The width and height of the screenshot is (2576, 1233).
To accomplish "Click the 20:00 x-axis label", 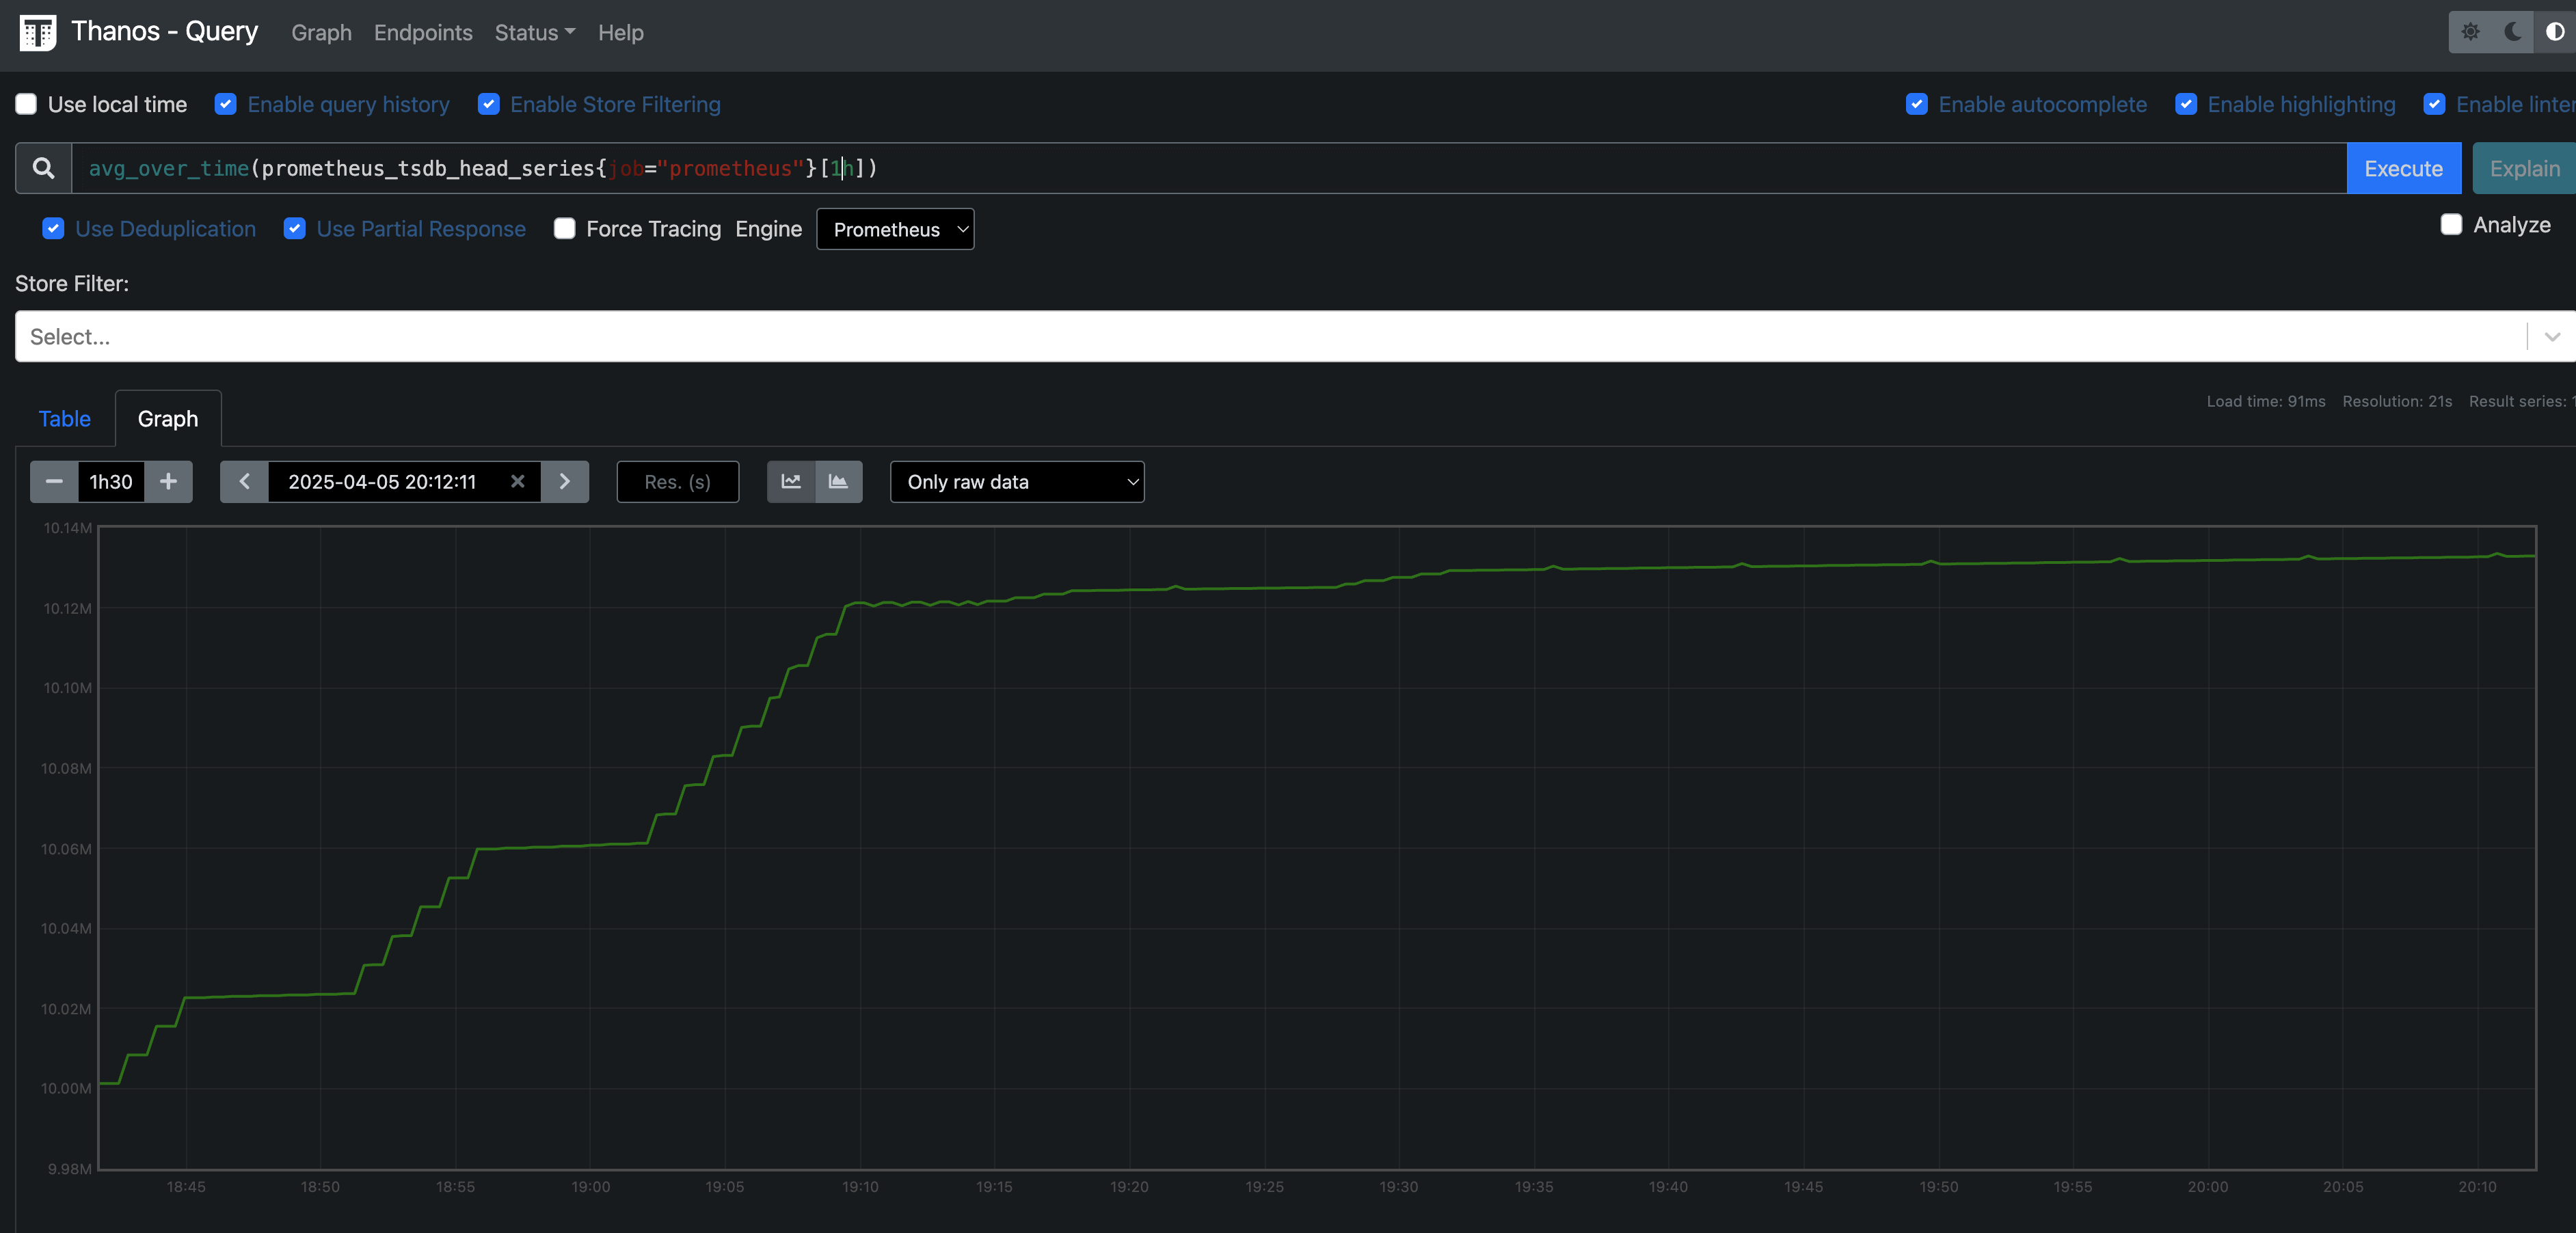I will 2208,1187.
